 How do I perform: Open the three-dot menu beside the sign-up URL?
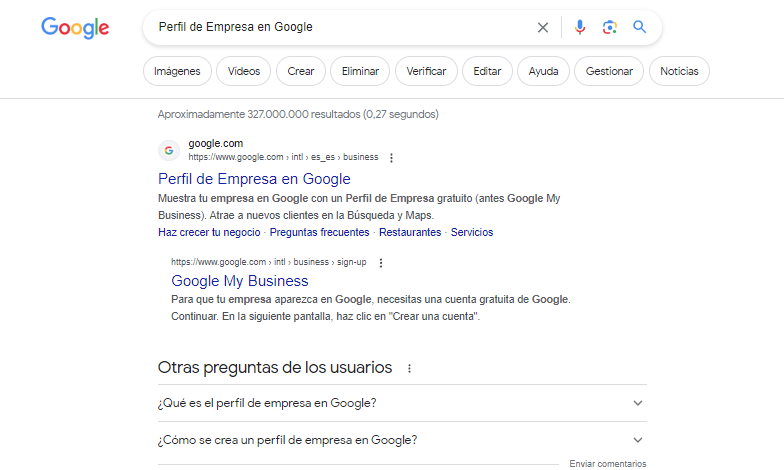click(381, 262)
